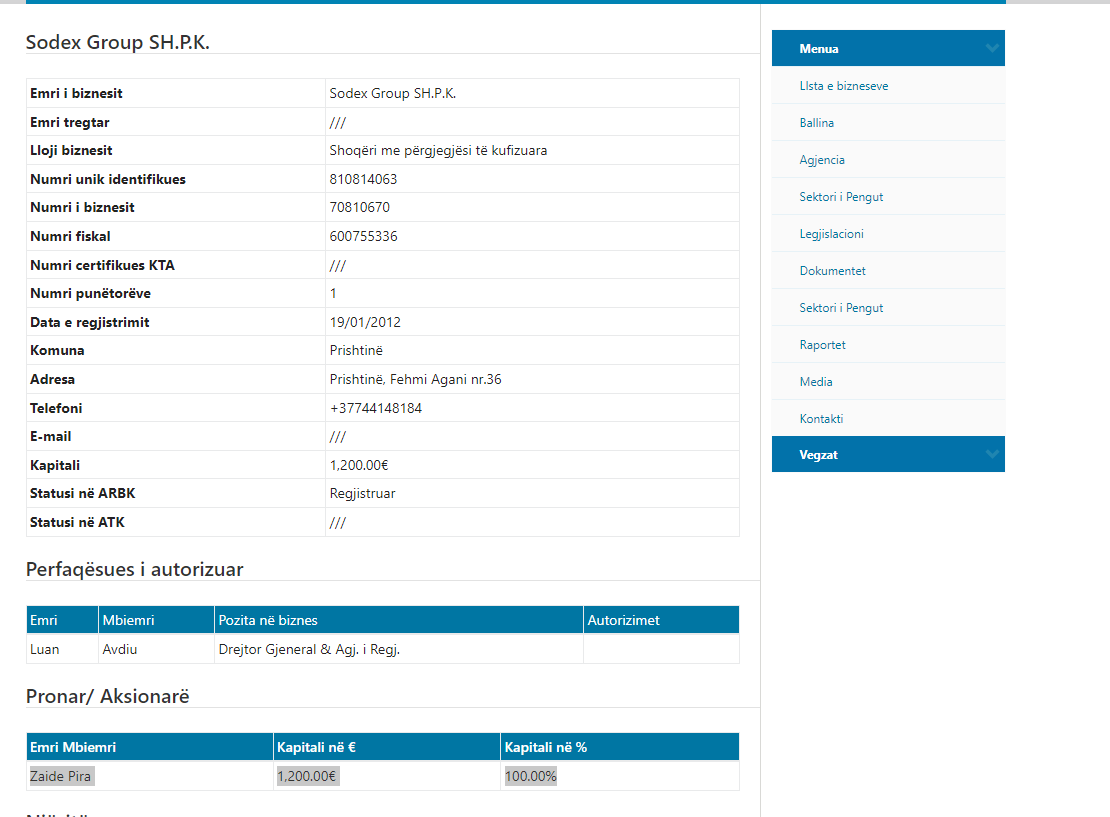Collapse the Menua panel using its chevron

[x=991, y=48]
